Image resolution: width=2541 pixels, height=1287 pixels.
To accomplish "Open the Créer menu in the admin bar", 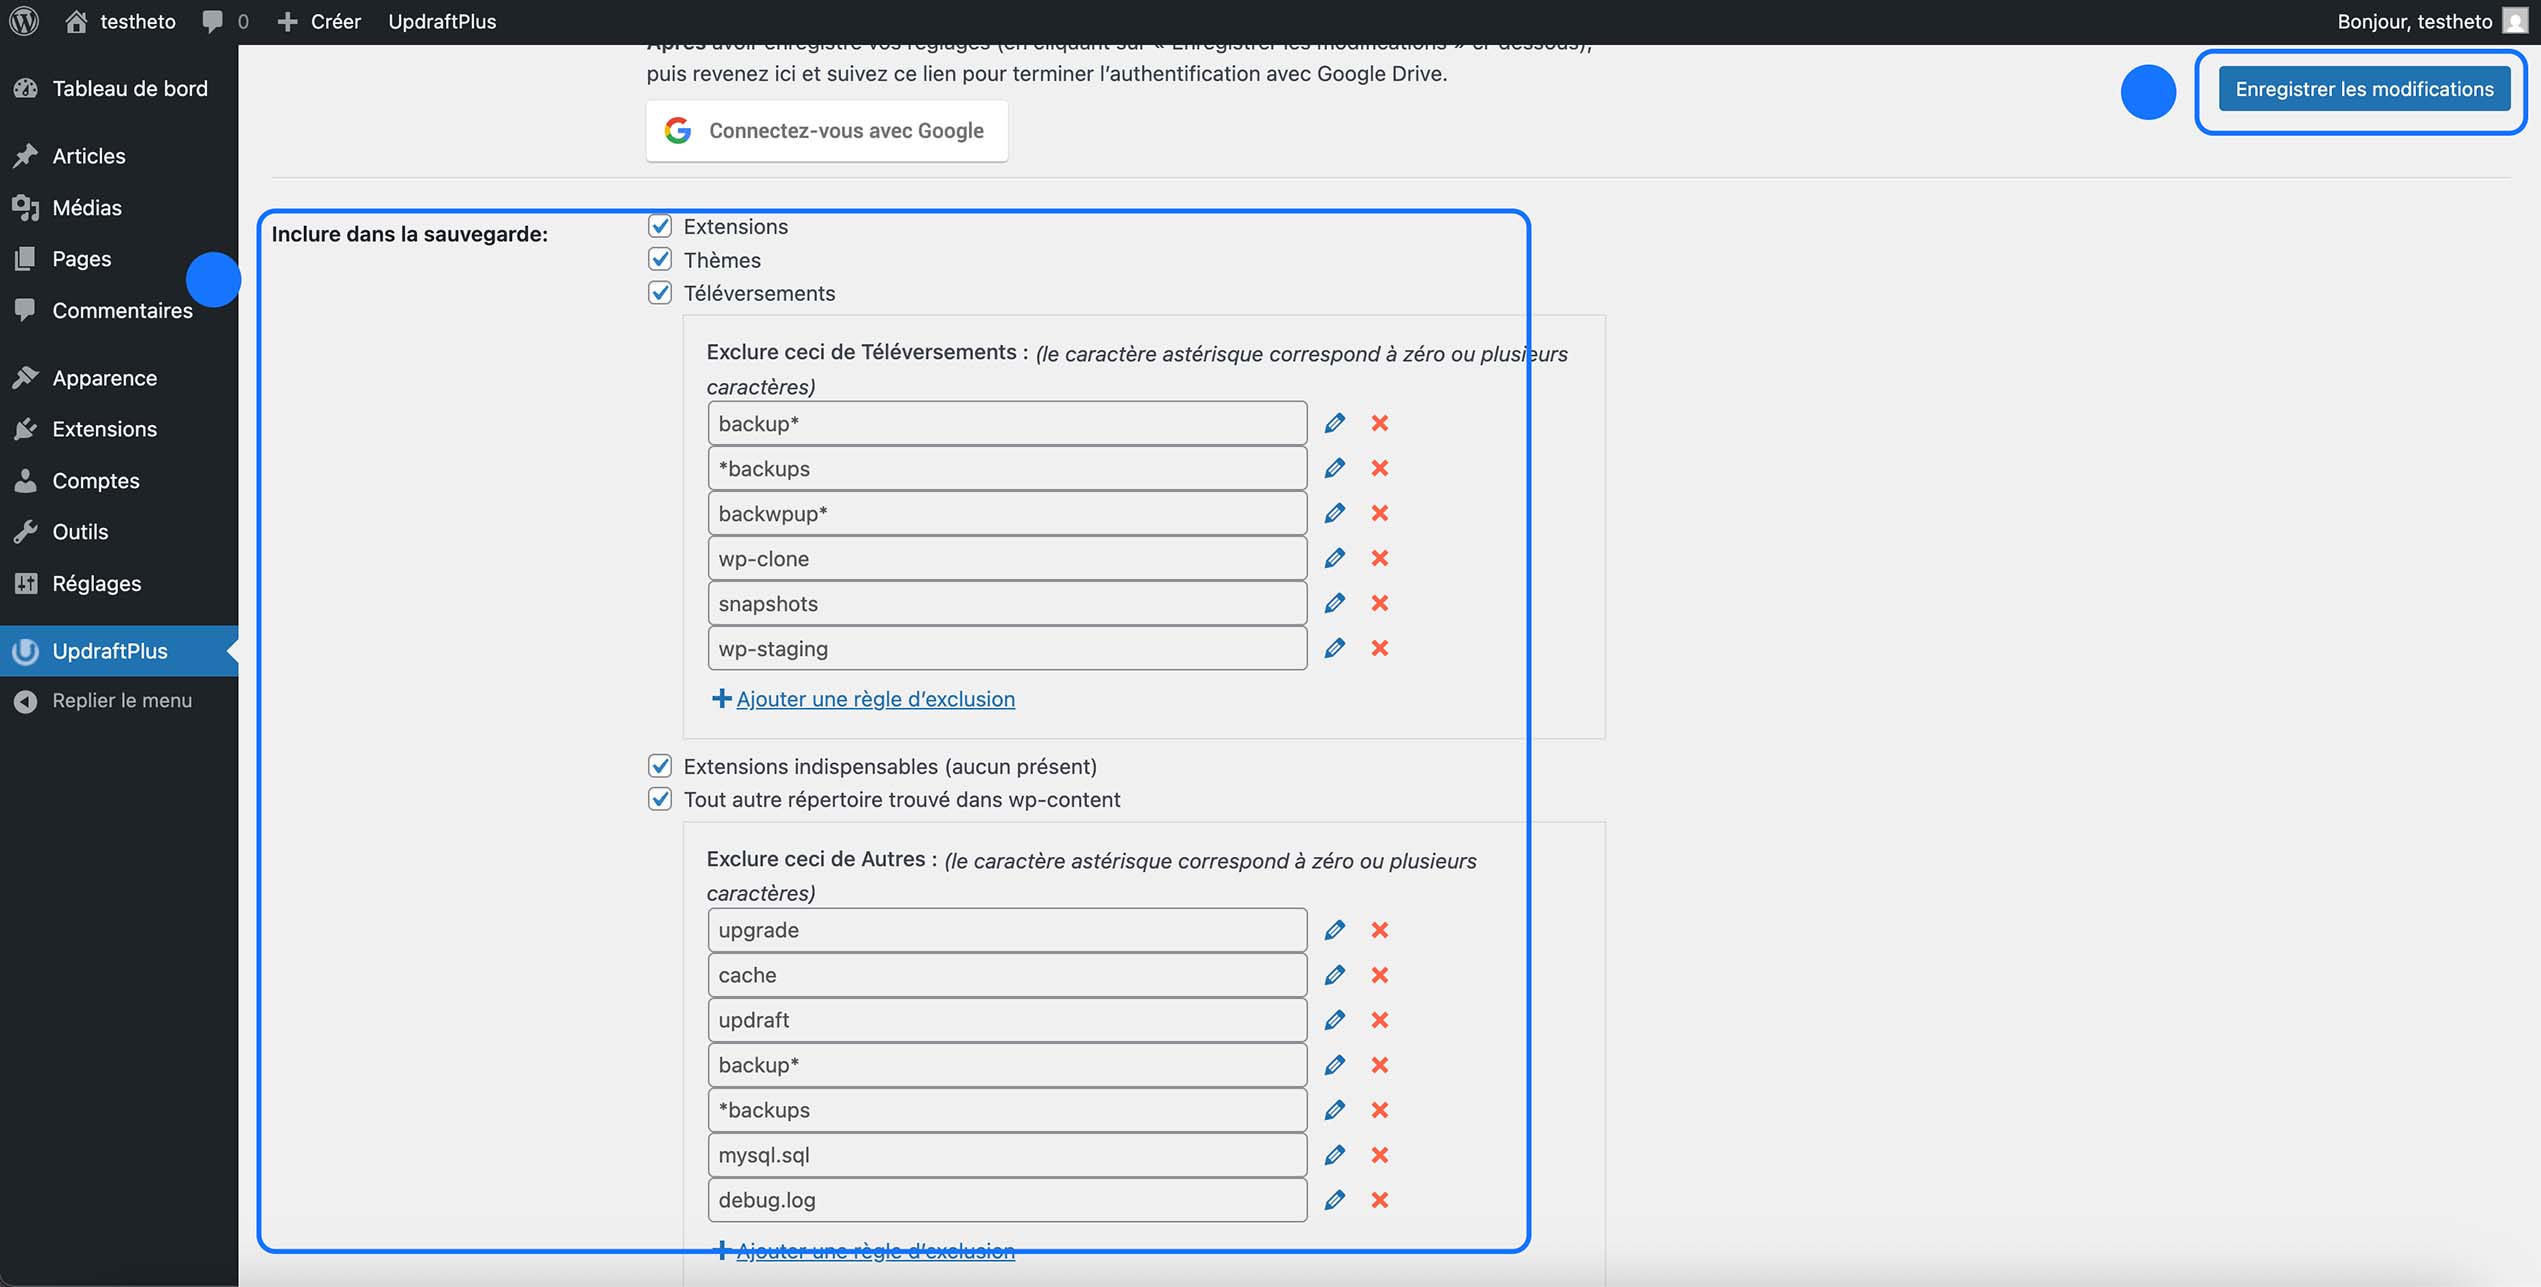I will pyautogui.click(x=320, y=20).
